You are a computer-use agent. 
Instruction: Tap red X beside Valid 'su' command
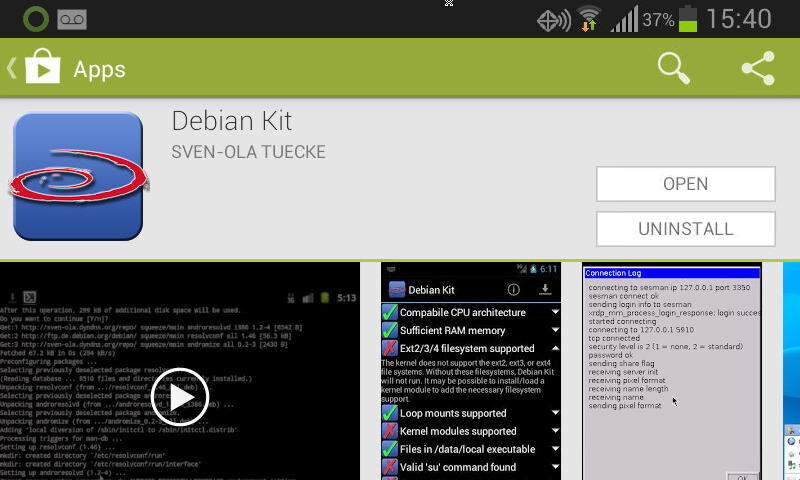(390, 467)
